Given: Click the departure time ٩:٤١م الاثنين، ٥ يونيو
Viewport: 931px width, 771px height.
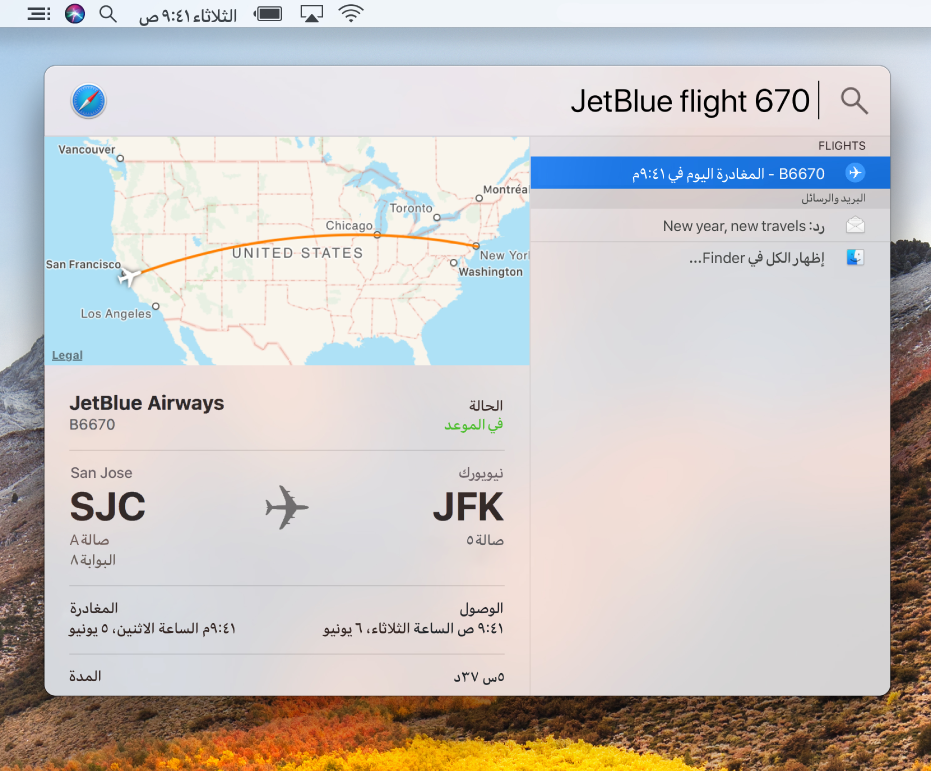Looking at the screenshot, I should click(x=153, y=629).
